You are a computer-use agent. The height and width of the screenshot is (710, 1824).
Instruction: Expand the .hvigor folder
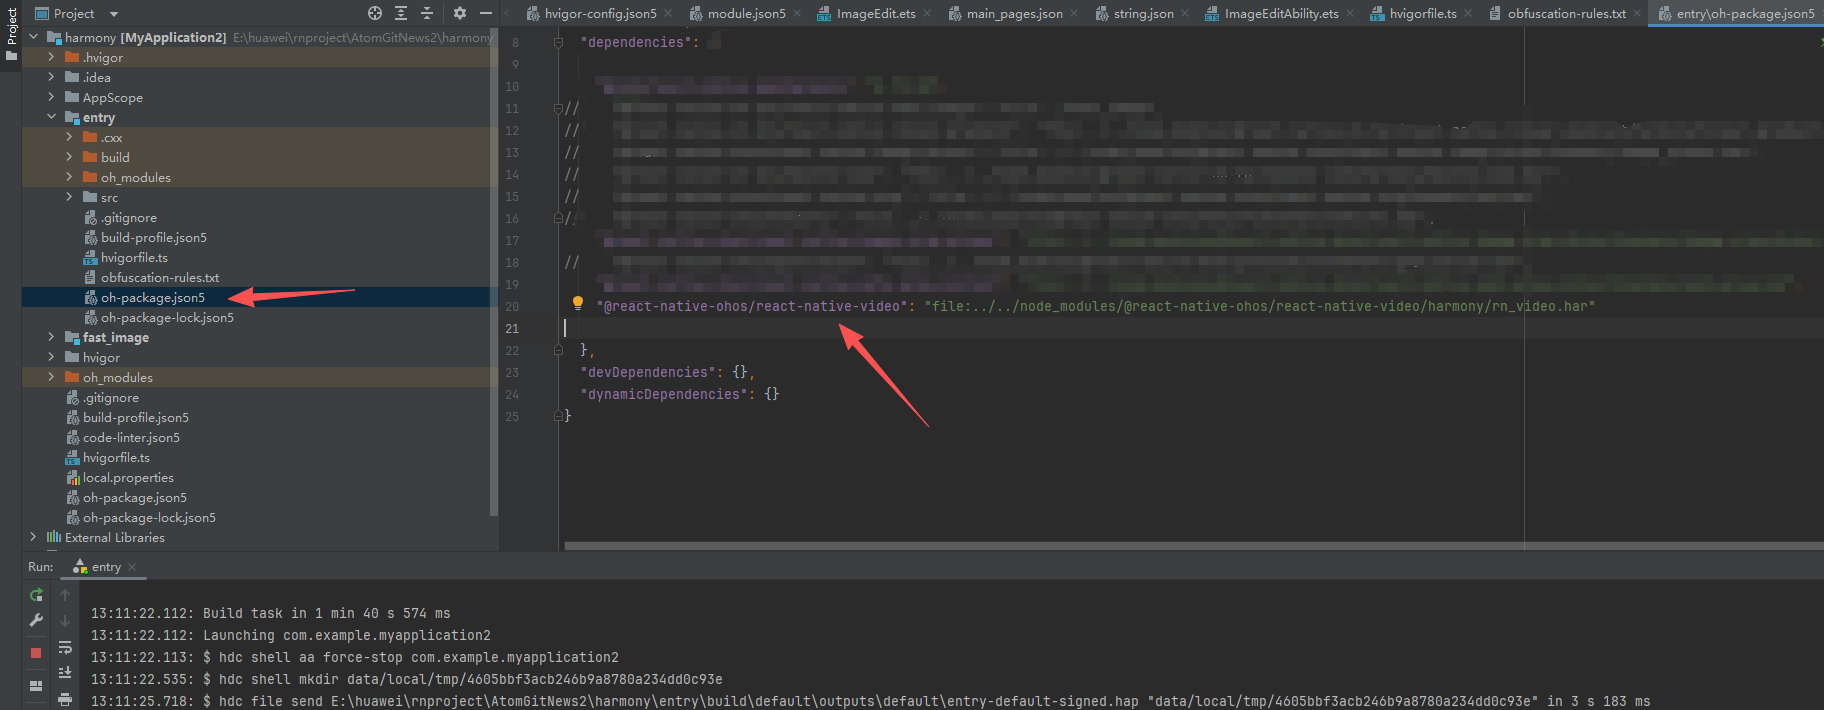point(52,57)
